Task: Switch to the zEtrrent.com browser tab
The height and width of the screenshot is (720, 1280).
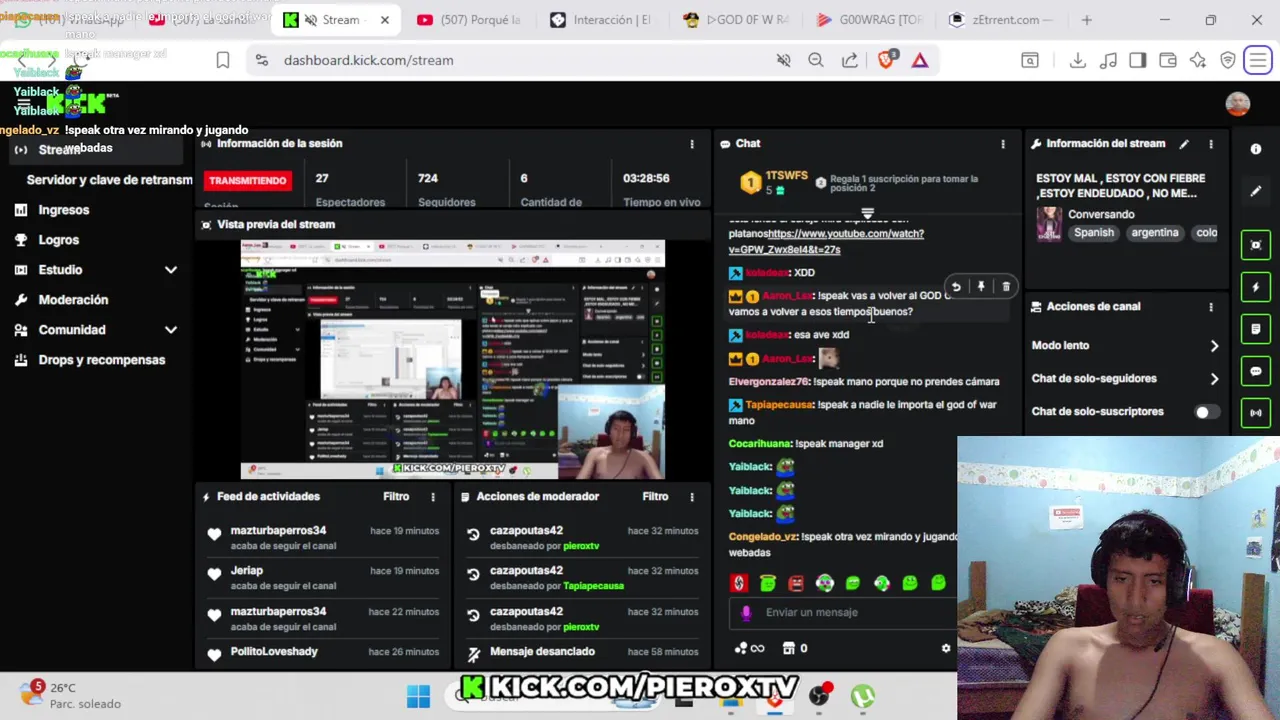Action: 1003,20
